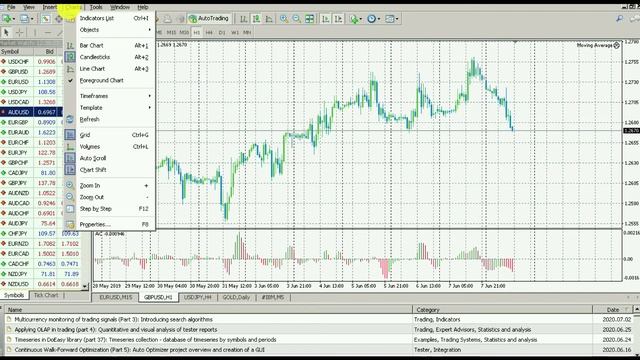Open the Insert menu
Screen dimensions: 640x360
tap(50, 7)
